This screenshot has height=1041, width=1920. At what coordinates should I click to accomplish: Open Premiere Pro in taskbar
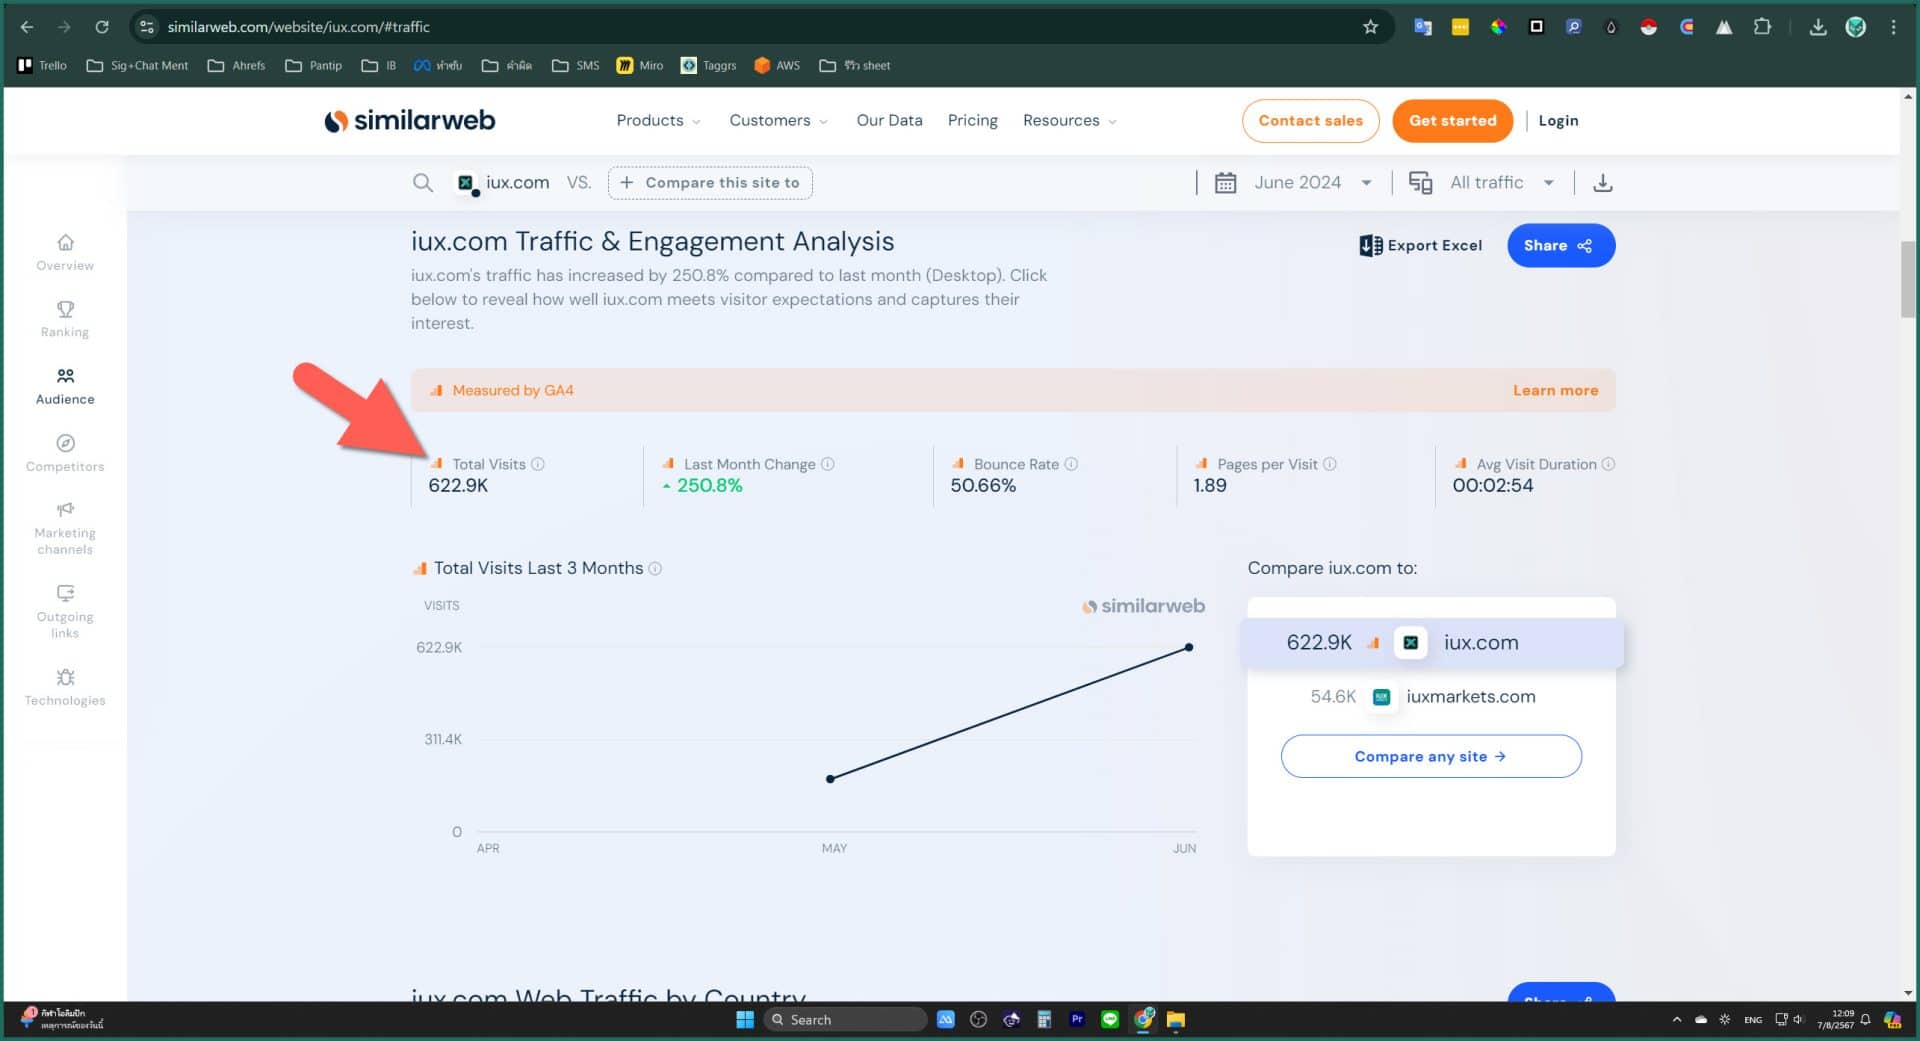click(x=1077, y=1019)
